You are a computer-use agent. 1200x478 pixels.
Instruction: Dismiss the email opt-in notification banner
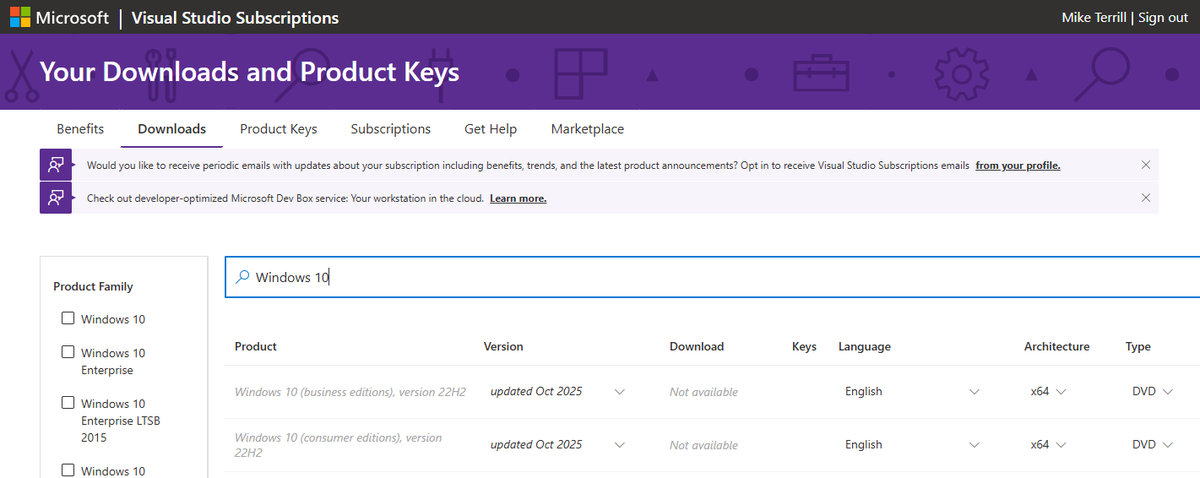coord(1146,165)
